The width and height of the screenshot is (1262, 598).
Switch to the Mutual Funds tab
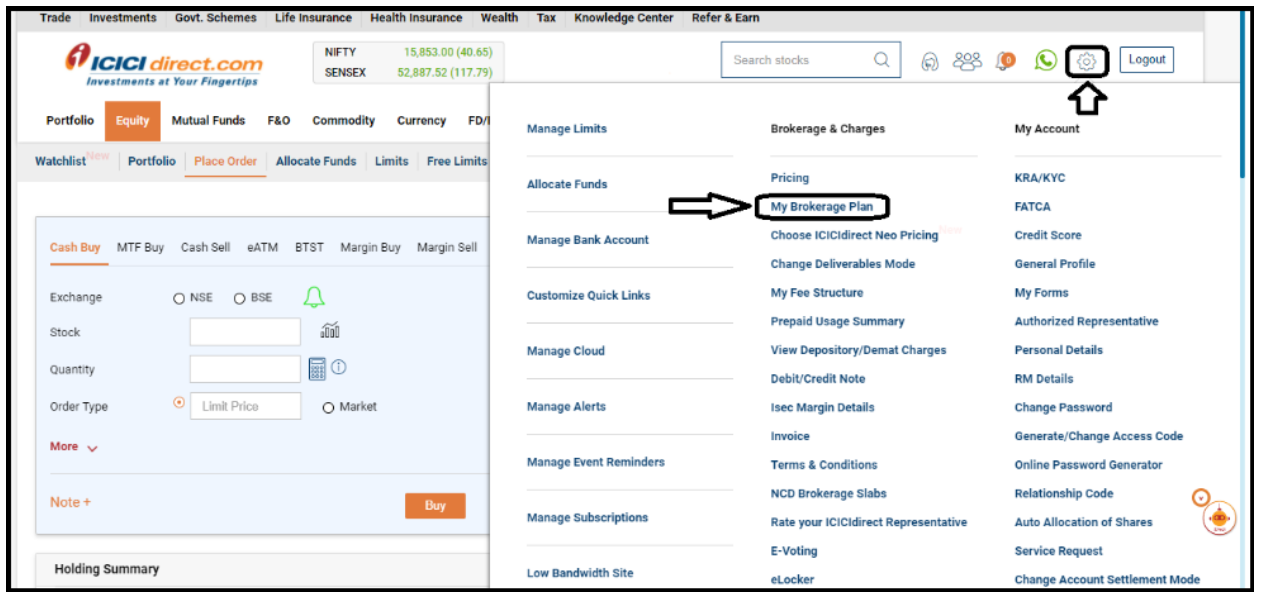(x=208, y=120)
